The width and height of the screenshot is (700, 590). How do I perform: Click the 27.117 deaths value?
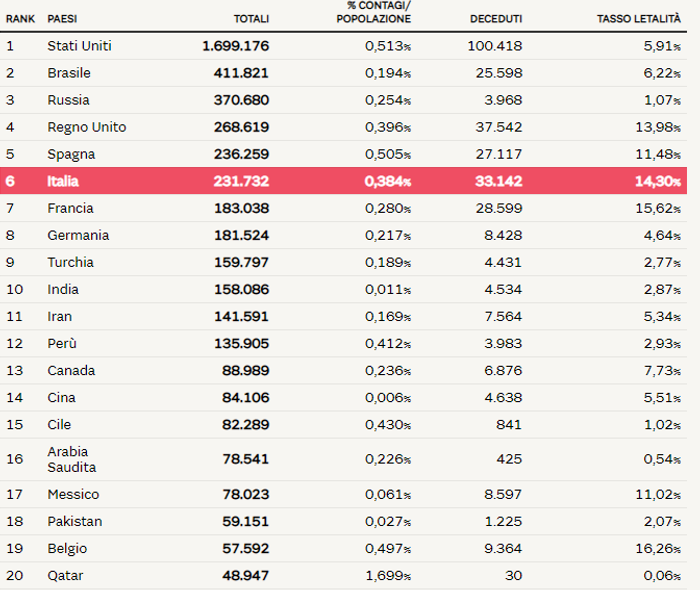coord(499,154)
